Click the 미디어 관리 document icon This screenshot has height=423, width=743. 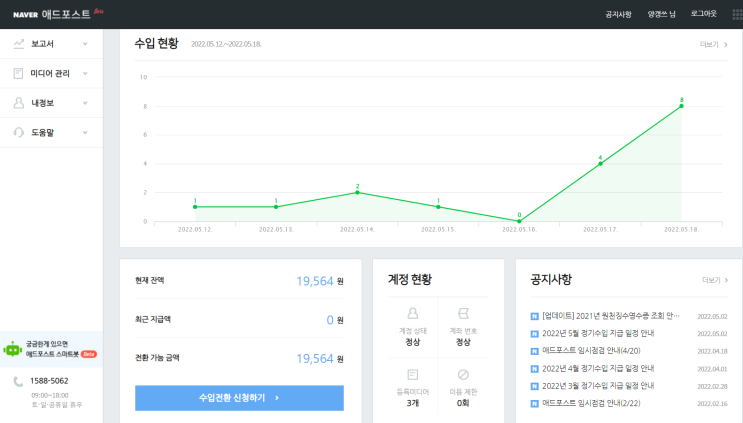(18, 73)
